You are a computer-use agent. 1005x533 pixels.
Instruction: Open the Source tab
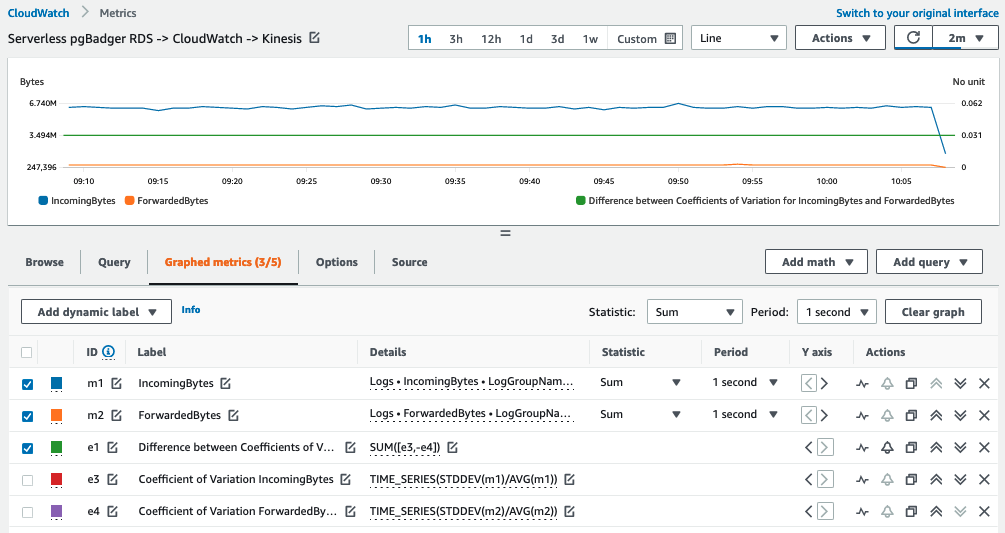pos(409,262)
